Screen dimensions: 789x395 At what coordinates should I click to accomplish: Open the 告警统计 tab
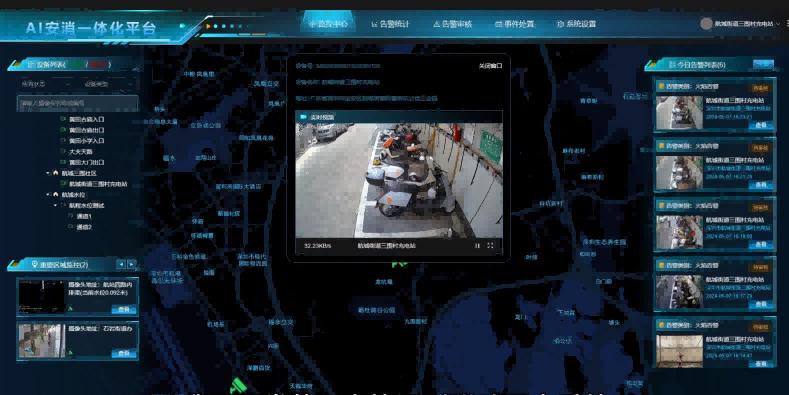pyautogui.click(x=390, y=24)
